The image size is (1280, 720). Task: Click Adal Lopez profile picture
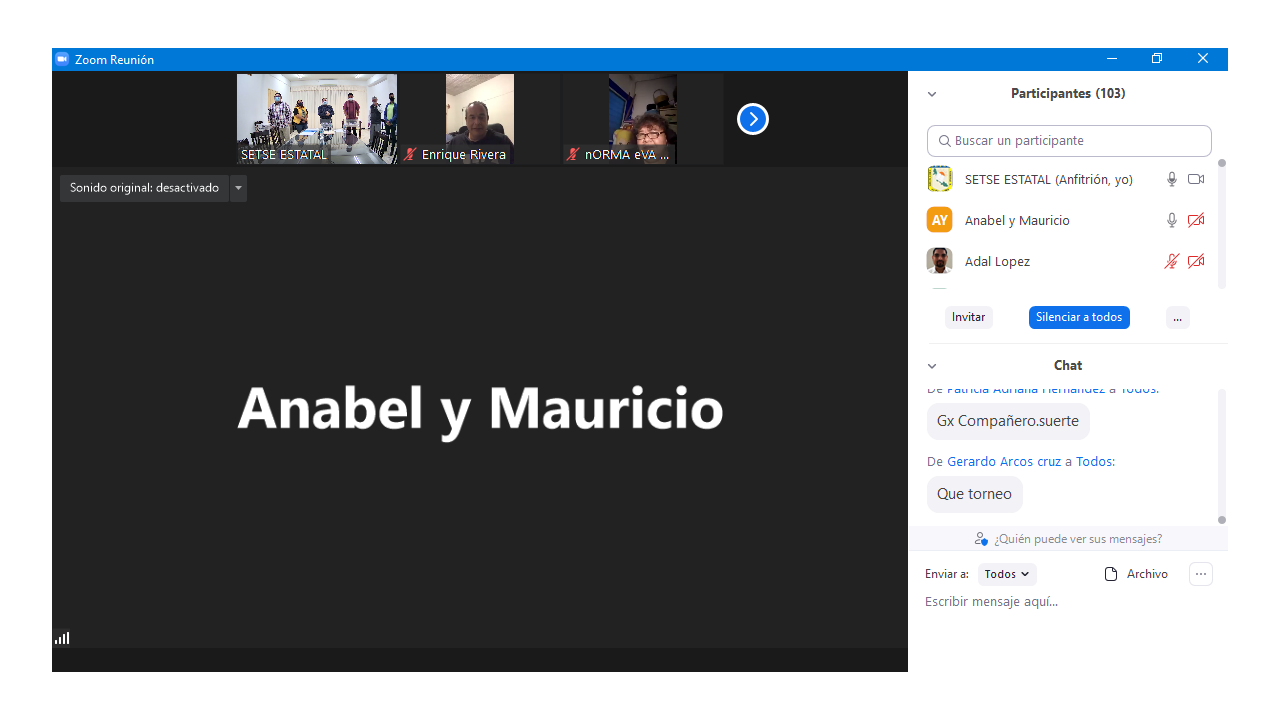(x=940, y=261)
